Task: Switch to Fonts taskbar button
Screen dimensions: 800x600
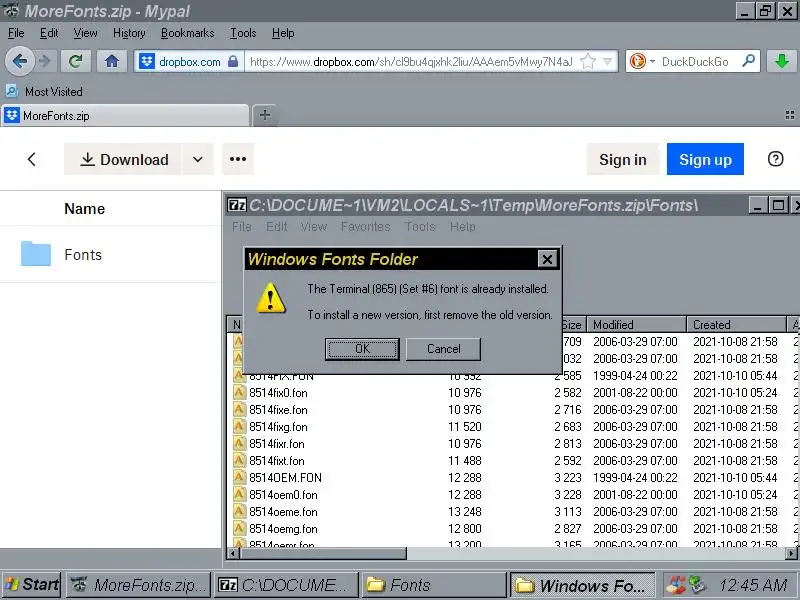Action: pyautogui.click(x=434, y=585)
